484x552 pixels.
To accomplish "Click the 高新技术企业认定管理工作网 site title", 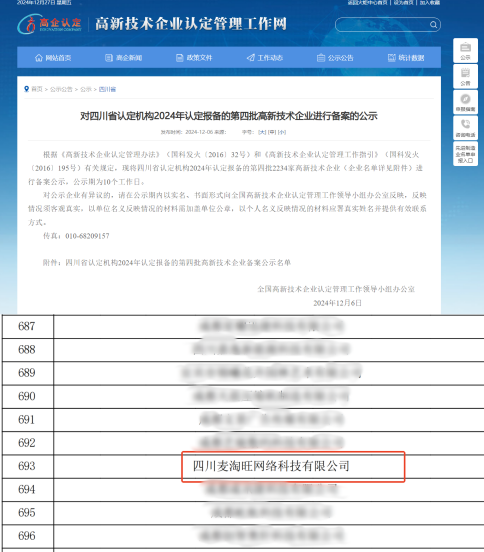I will point(191,24).
